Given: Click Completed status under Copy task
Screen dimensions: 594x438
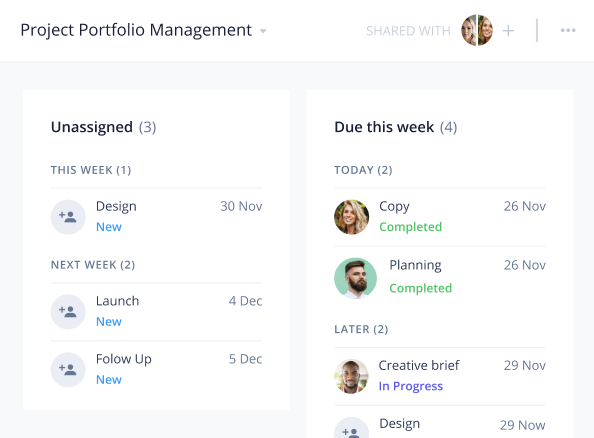Looking at the screenshot, I should pos(411,227).
